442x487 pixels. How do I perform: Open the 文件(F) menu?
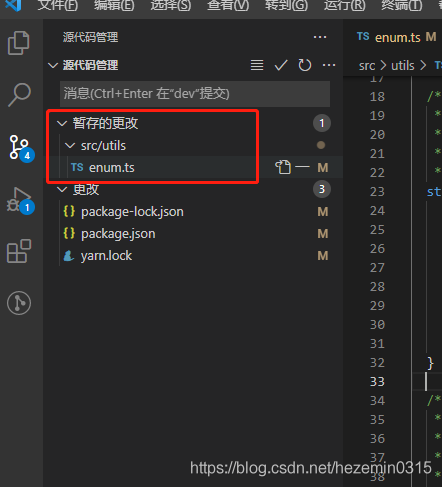coord(58,5)
